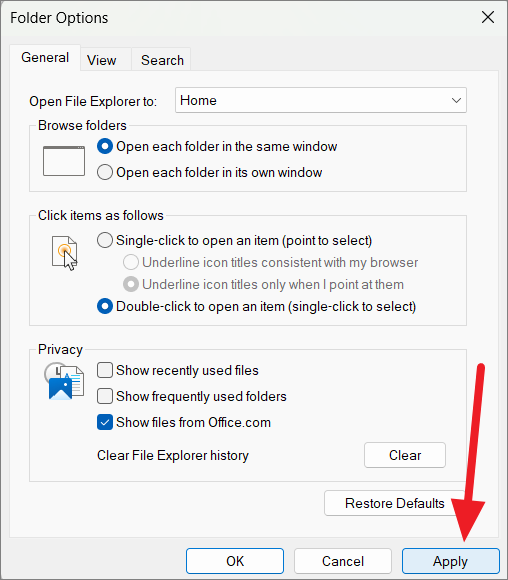This screenshot has width=508, height=580.
Task: Click the single-click cursor document icon
Action: pos(64,253)
